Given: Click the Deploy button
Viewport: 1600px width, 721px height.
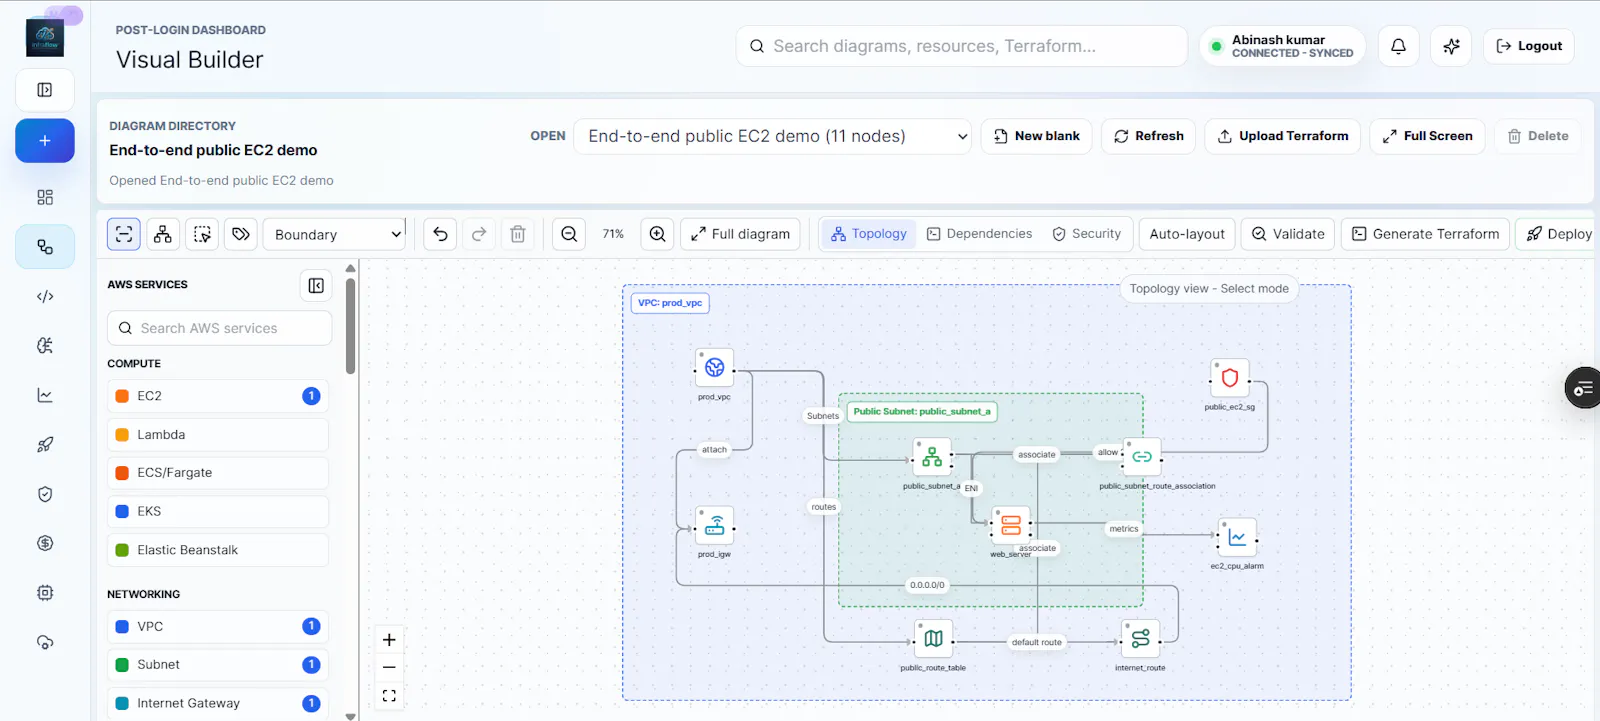Looking at the screenshot, I should coord(1558,234).
